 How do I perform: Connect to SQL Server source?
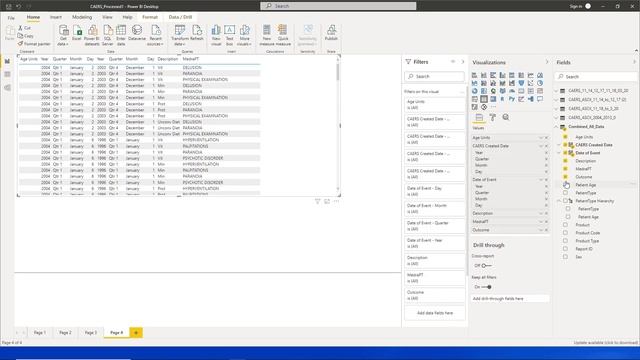coord(107,36)
